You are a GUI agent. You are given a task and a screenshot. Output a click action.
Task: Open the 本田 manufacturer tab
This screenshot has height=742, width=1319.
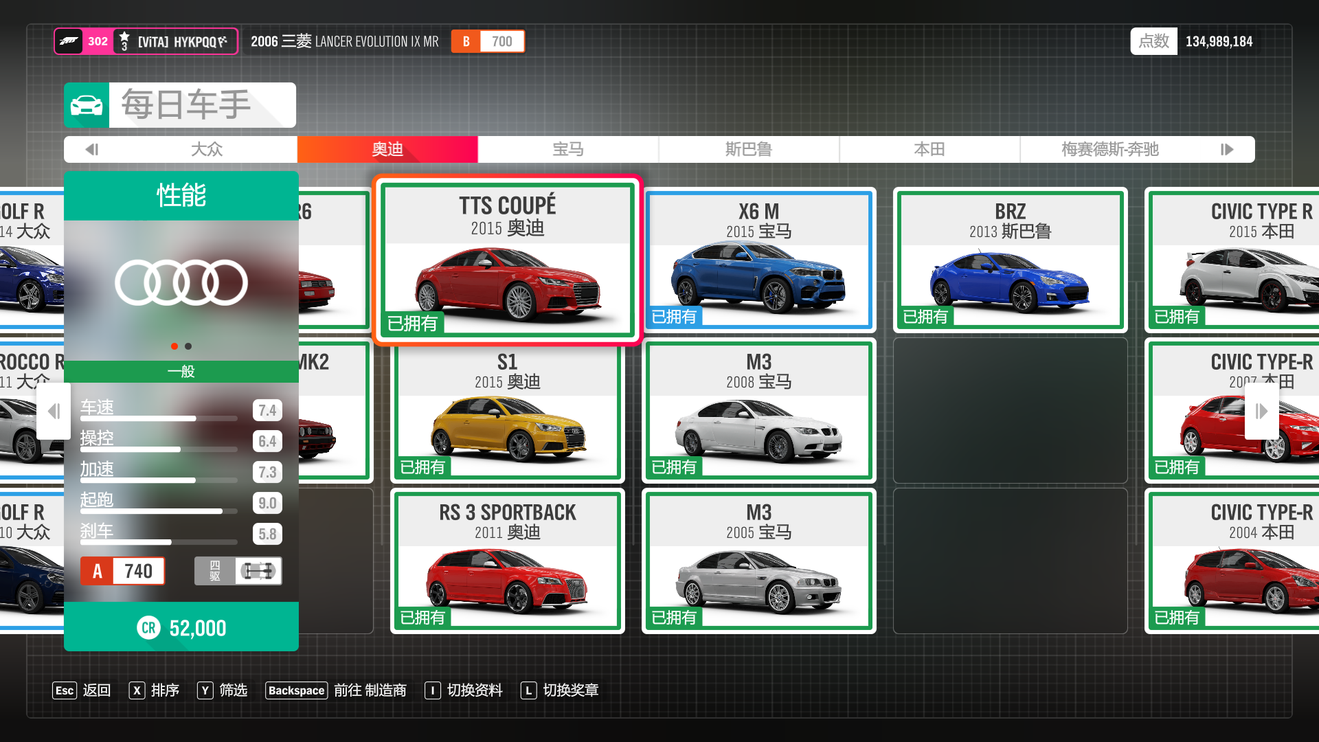tap(929, 149)
